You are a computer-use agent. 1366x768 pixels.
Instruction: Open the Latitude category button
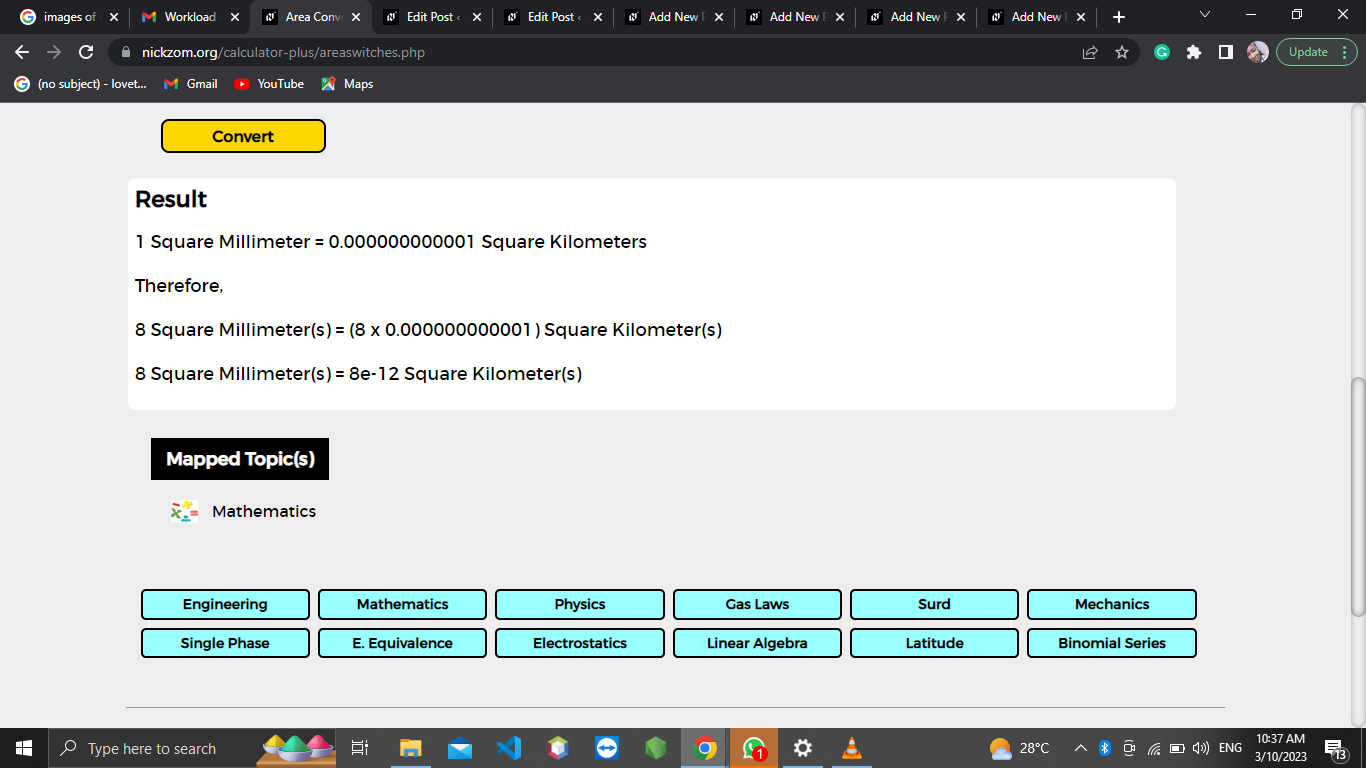point(934,643)
